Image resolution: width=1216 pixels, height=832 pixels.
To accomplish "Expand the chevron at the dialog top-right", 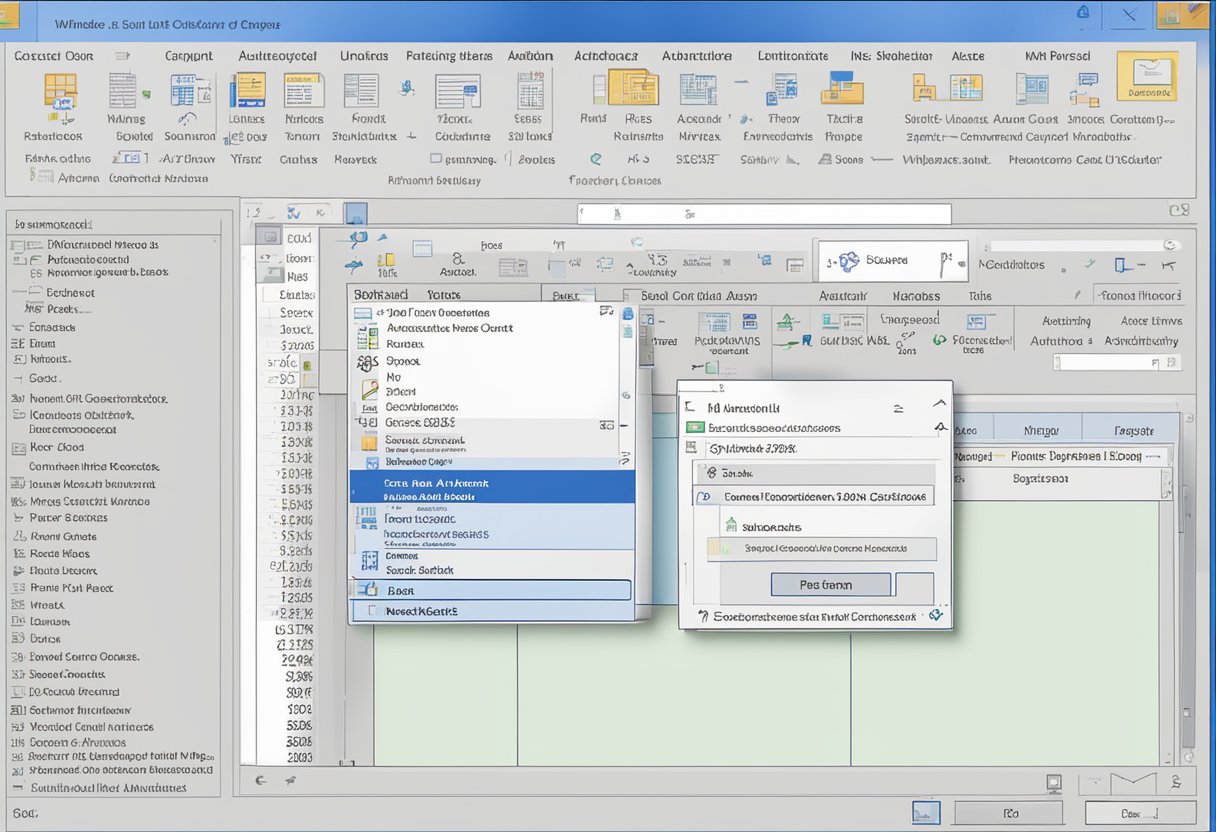I will pyautogui.click(x=937, y=402).
